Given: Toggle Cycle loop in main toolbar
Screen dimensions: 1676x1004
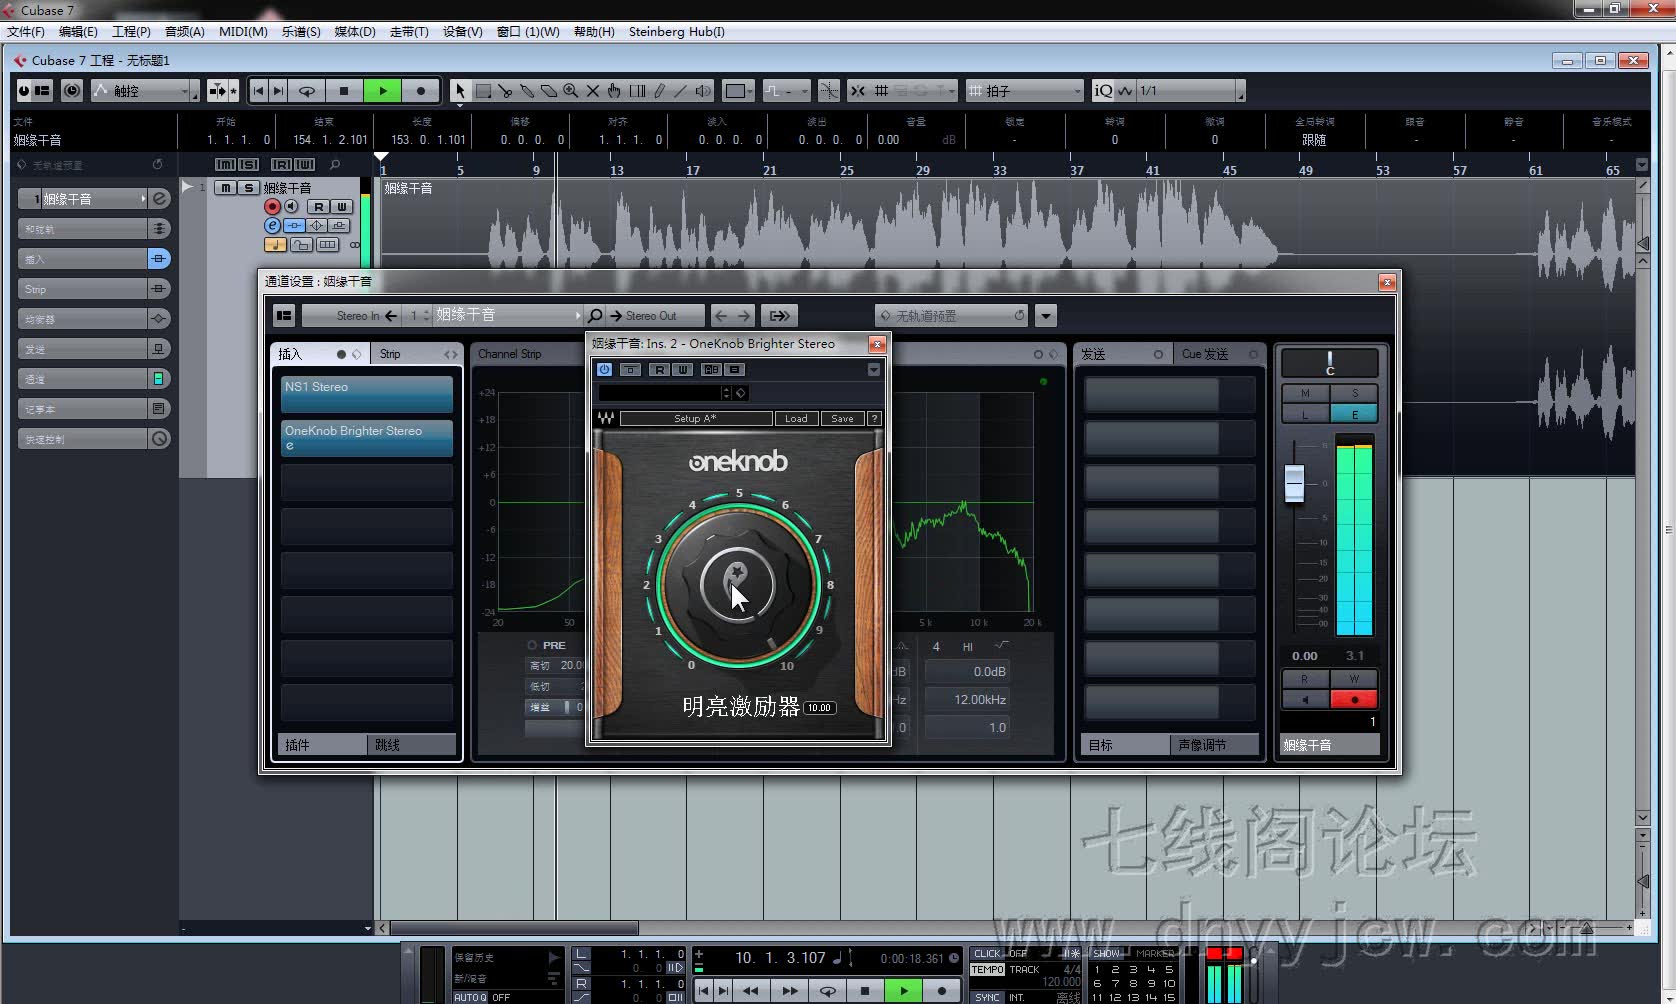Looking at the screenshot, I should coord(307,91).
